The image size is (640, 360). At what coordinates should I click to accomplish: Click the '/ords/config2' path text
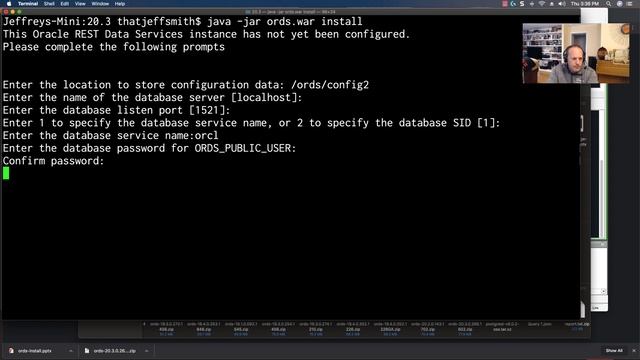coord(330,85)
